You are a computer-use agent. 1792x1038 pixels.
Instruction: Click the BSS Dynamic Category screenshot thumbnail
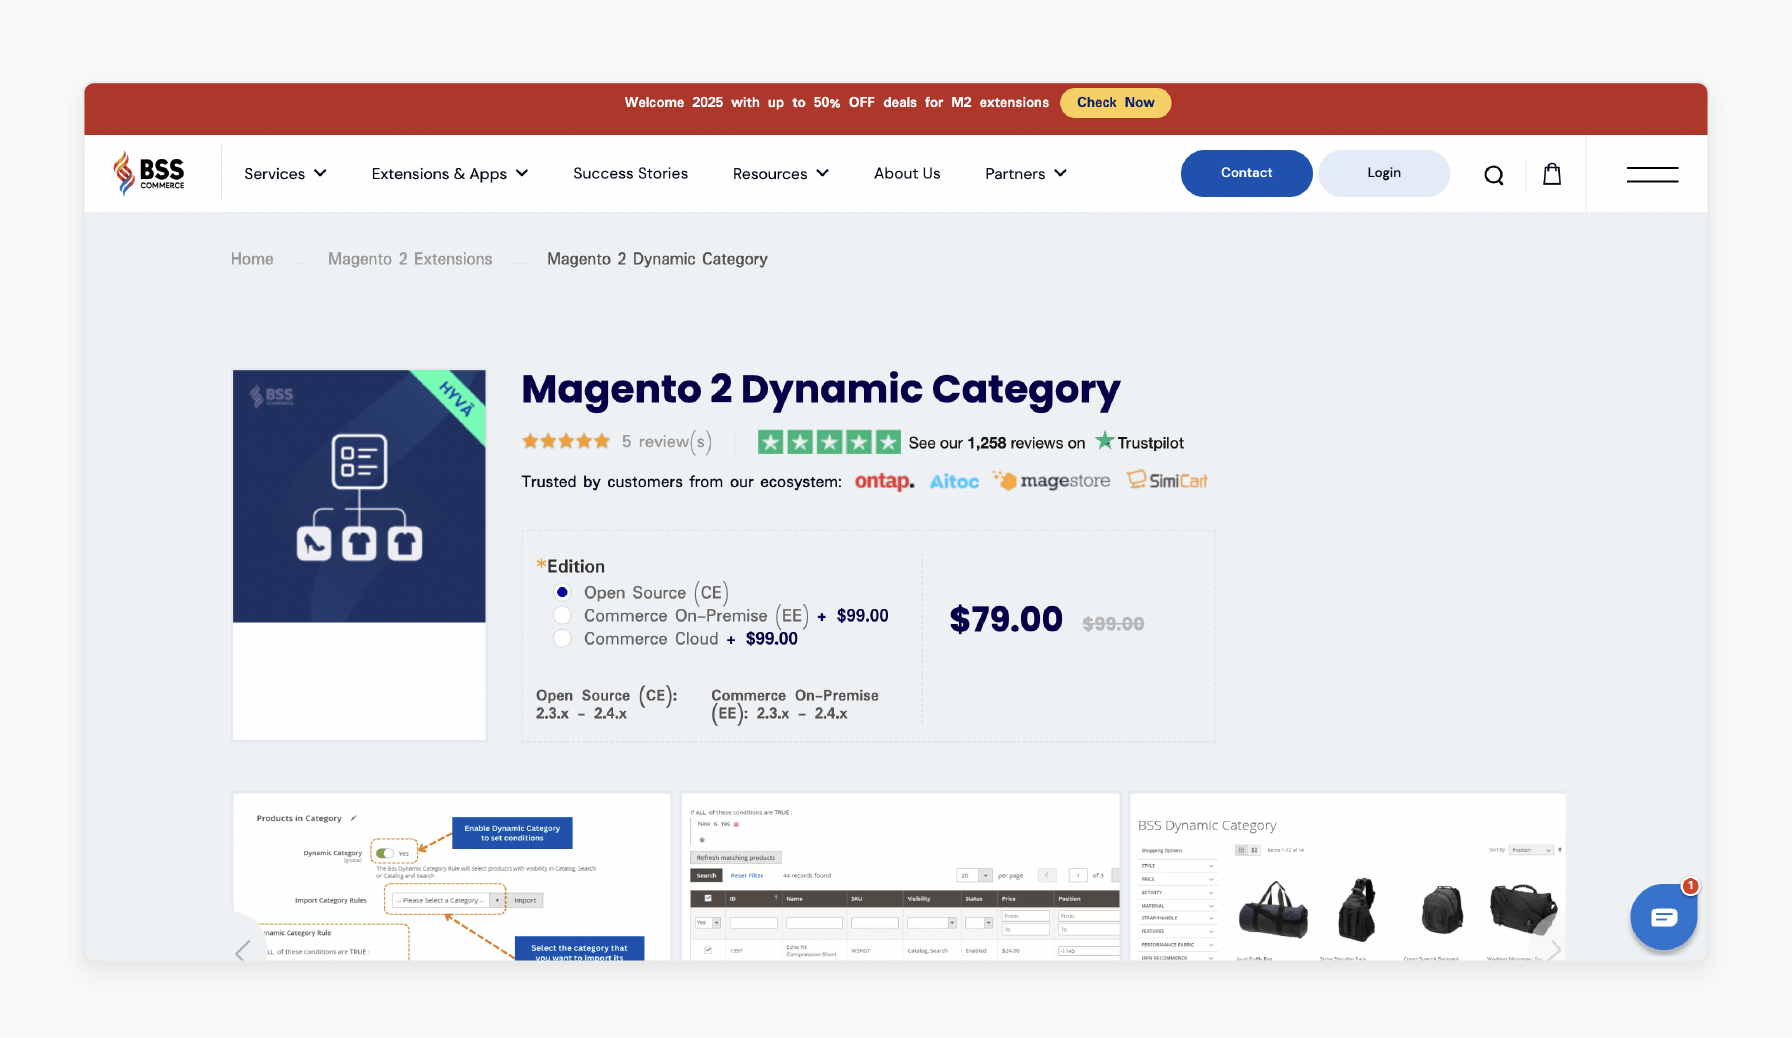coord(1347,877)
